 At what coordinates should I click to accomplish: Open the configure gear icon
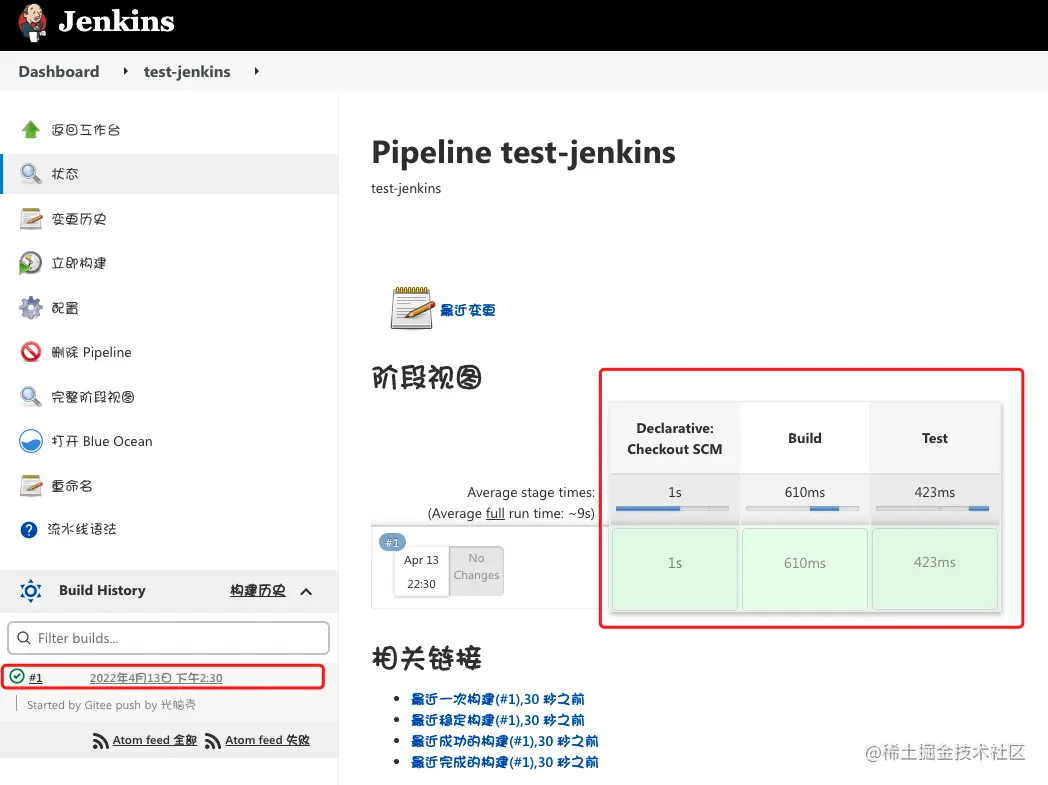pos(31,308)
